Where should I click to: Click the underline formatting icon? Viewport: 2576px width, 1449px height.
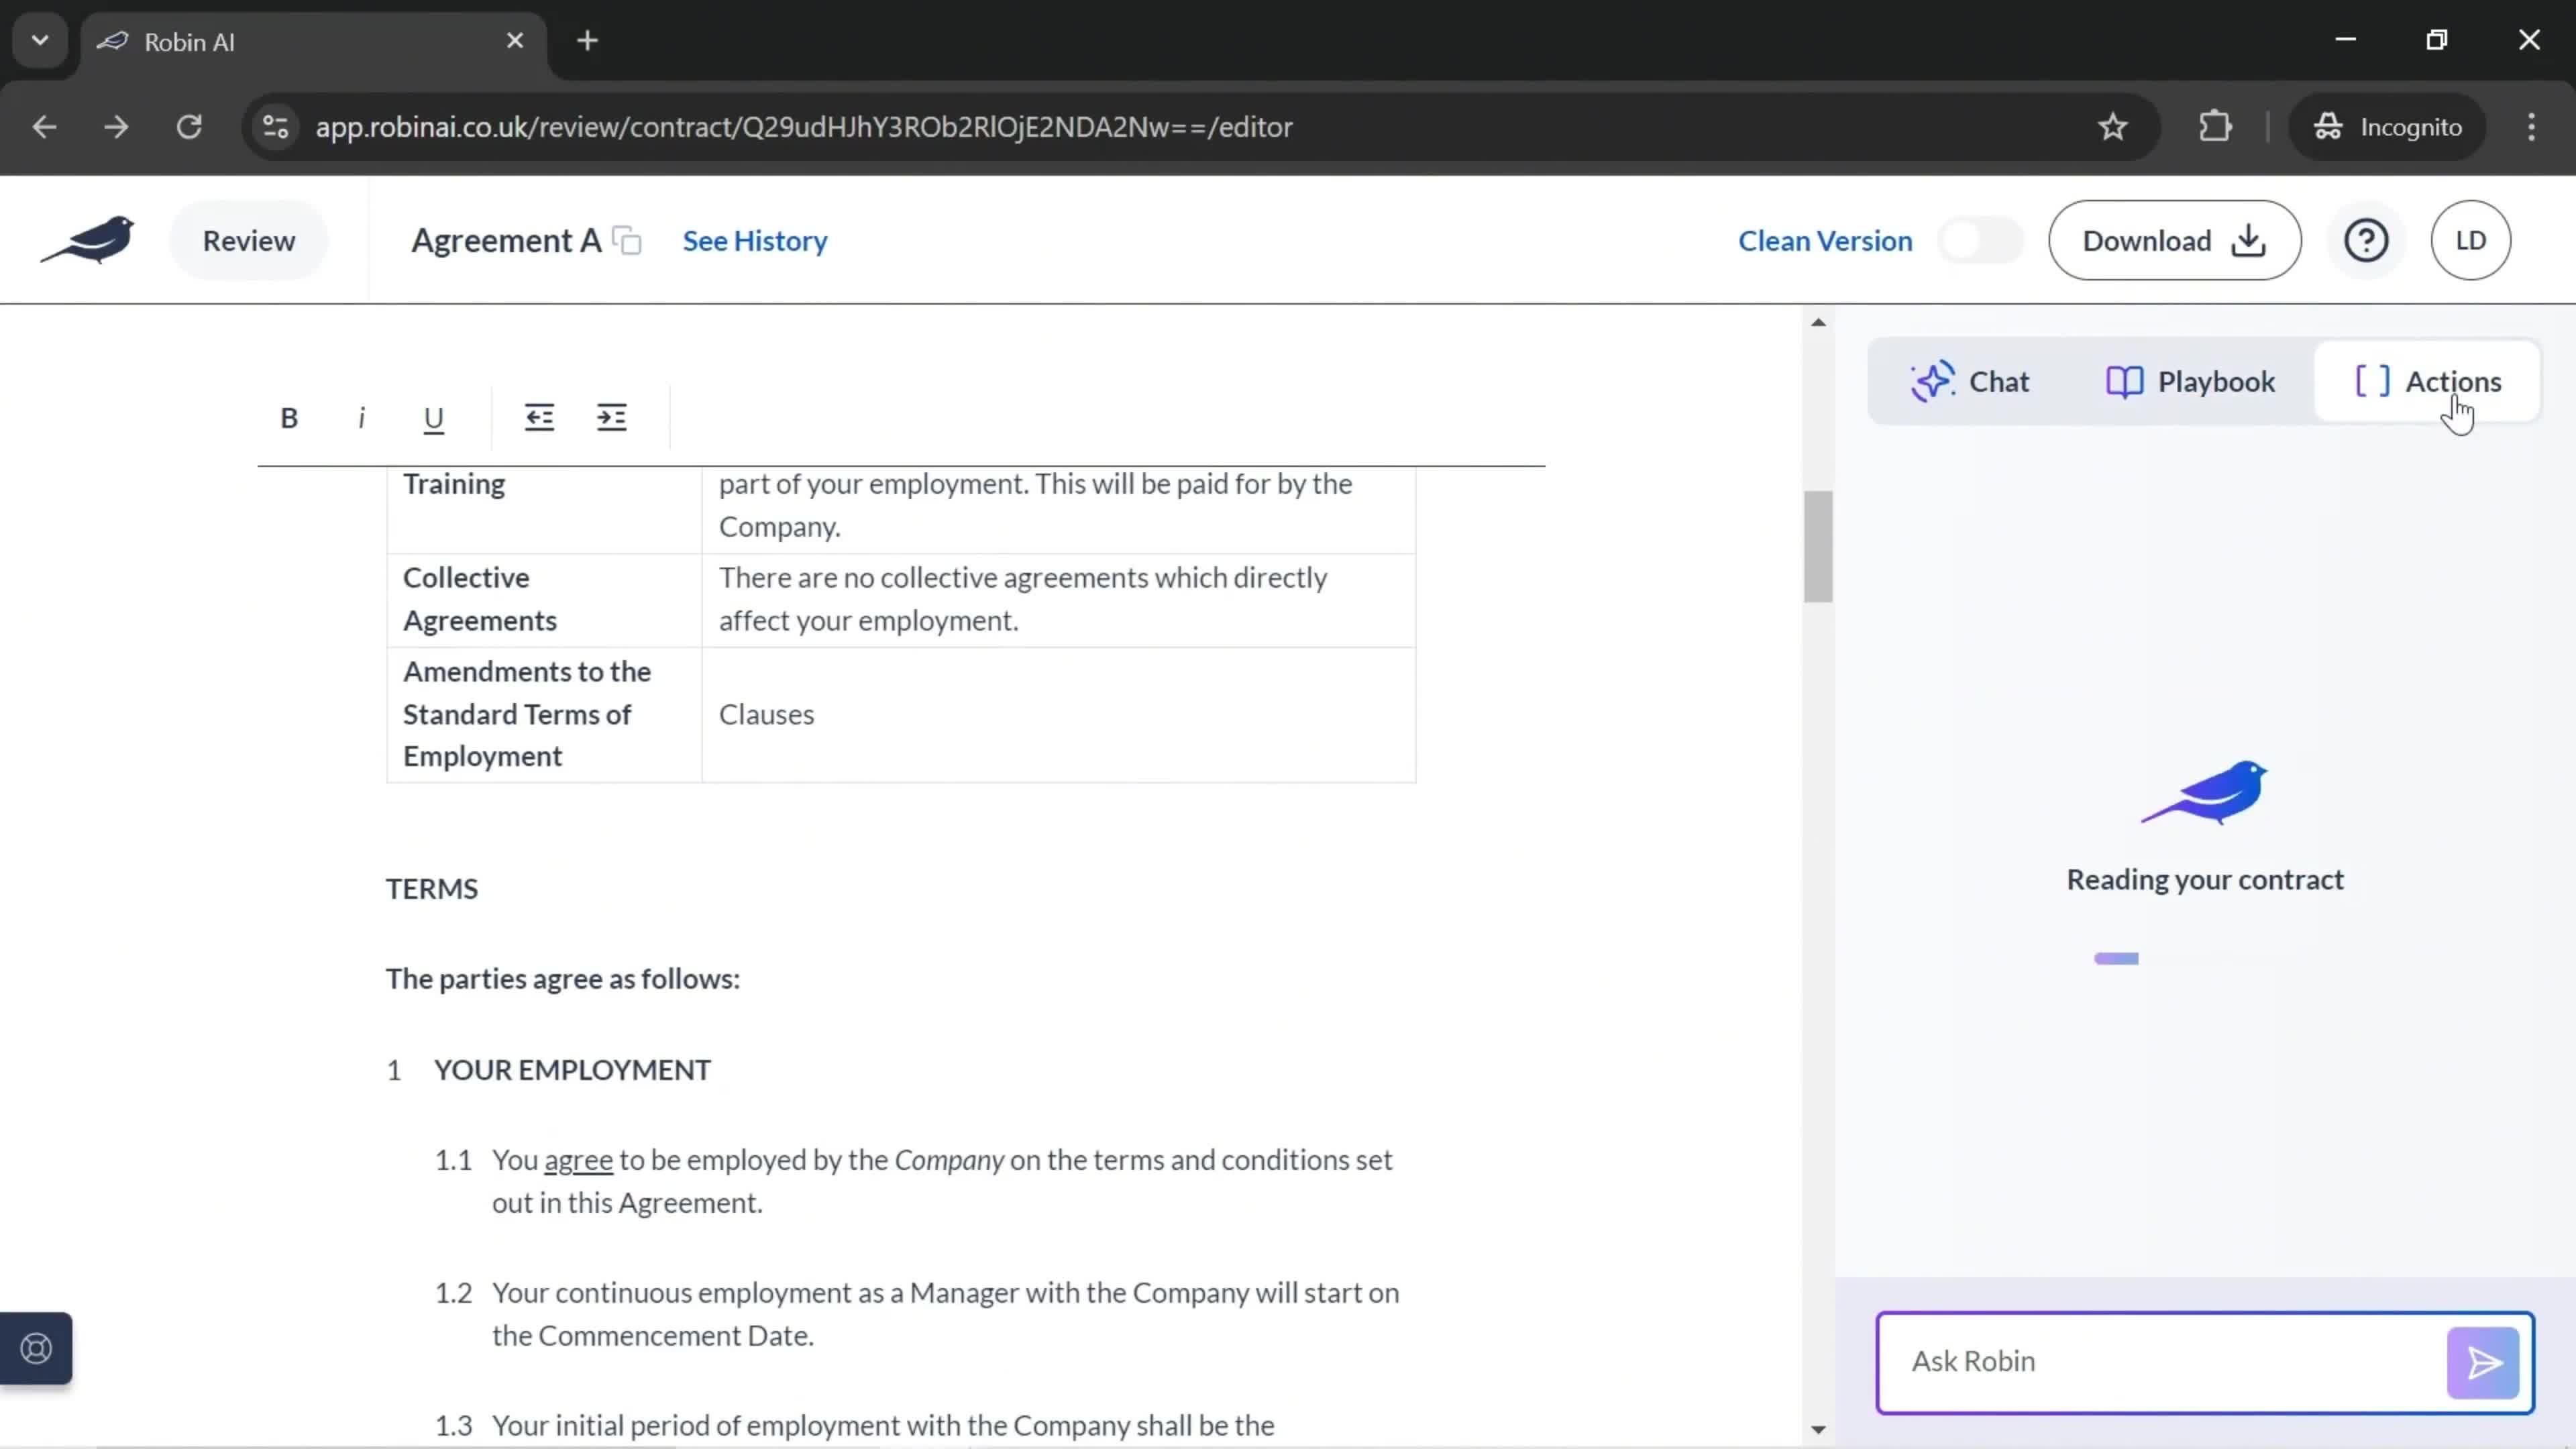pos(432,417)
